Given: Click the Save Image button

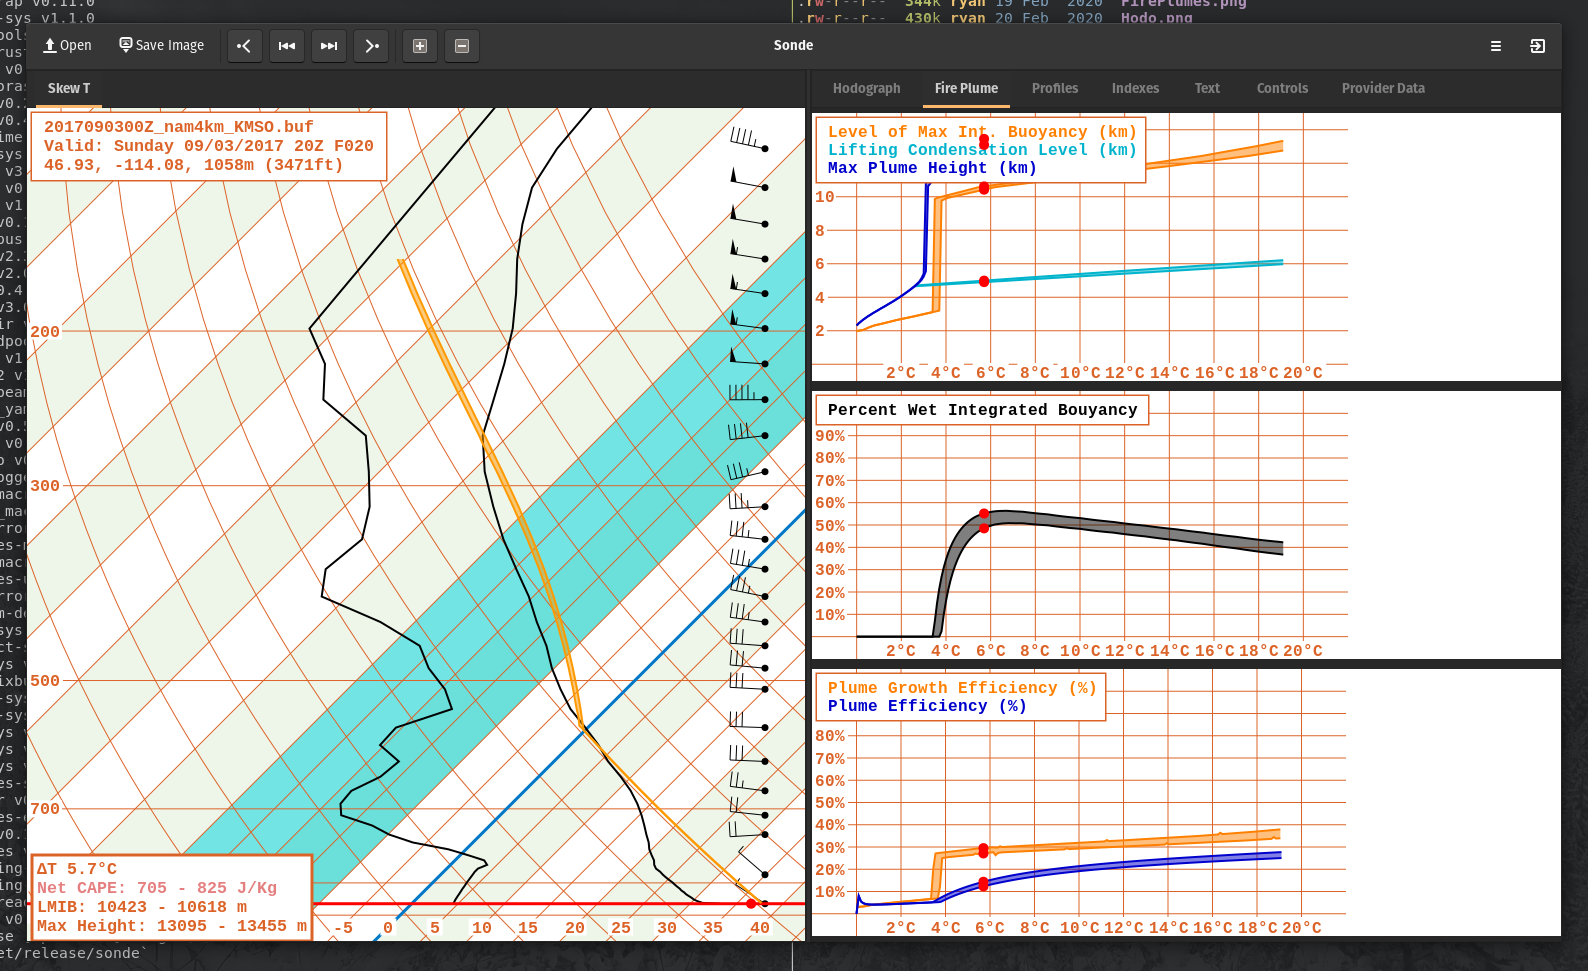Looking at the screenshot, I should click(x=162, y=45).
